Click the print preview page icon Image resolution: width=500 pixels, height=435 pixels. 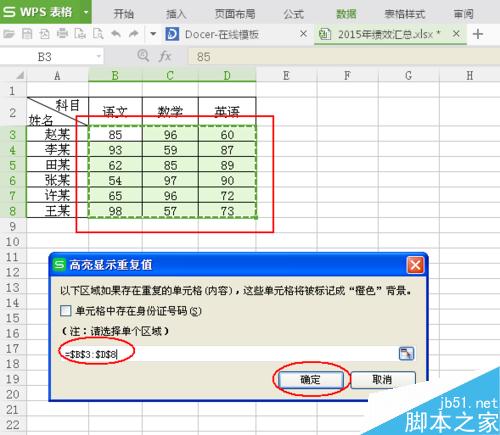(80, 34)
